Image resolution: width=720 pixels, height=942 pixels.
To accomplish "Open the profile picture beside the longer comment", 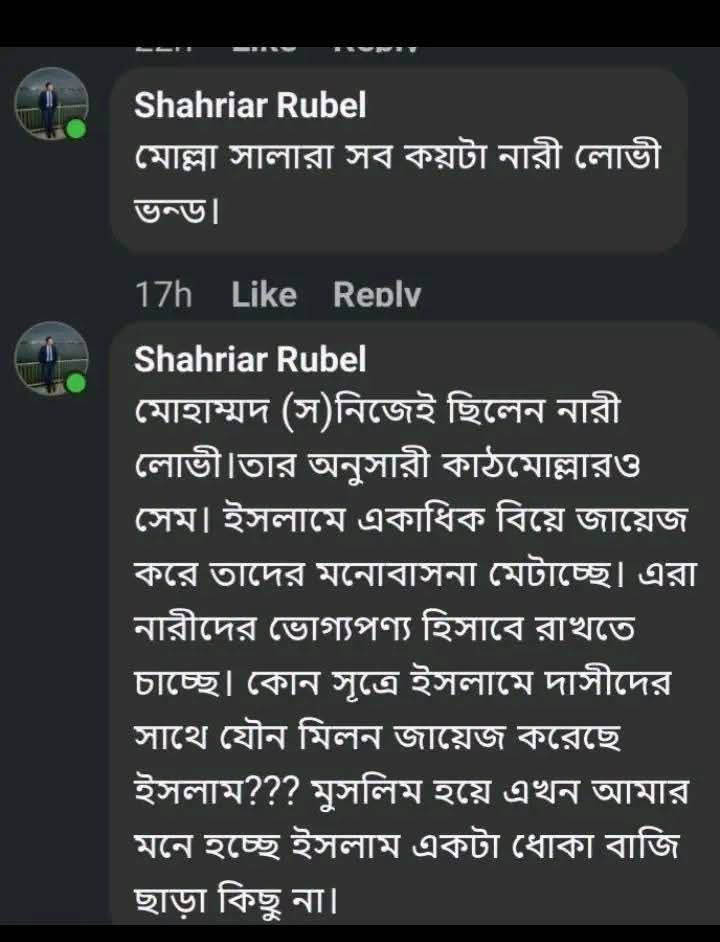I will (51, 359).
